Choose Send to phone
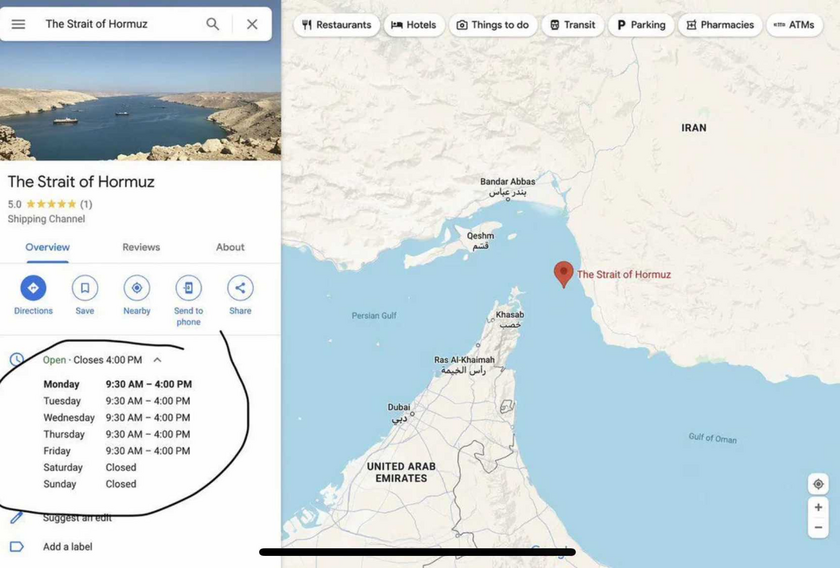Viewport: 840px width, 568px height. click(x=188, y=288)
